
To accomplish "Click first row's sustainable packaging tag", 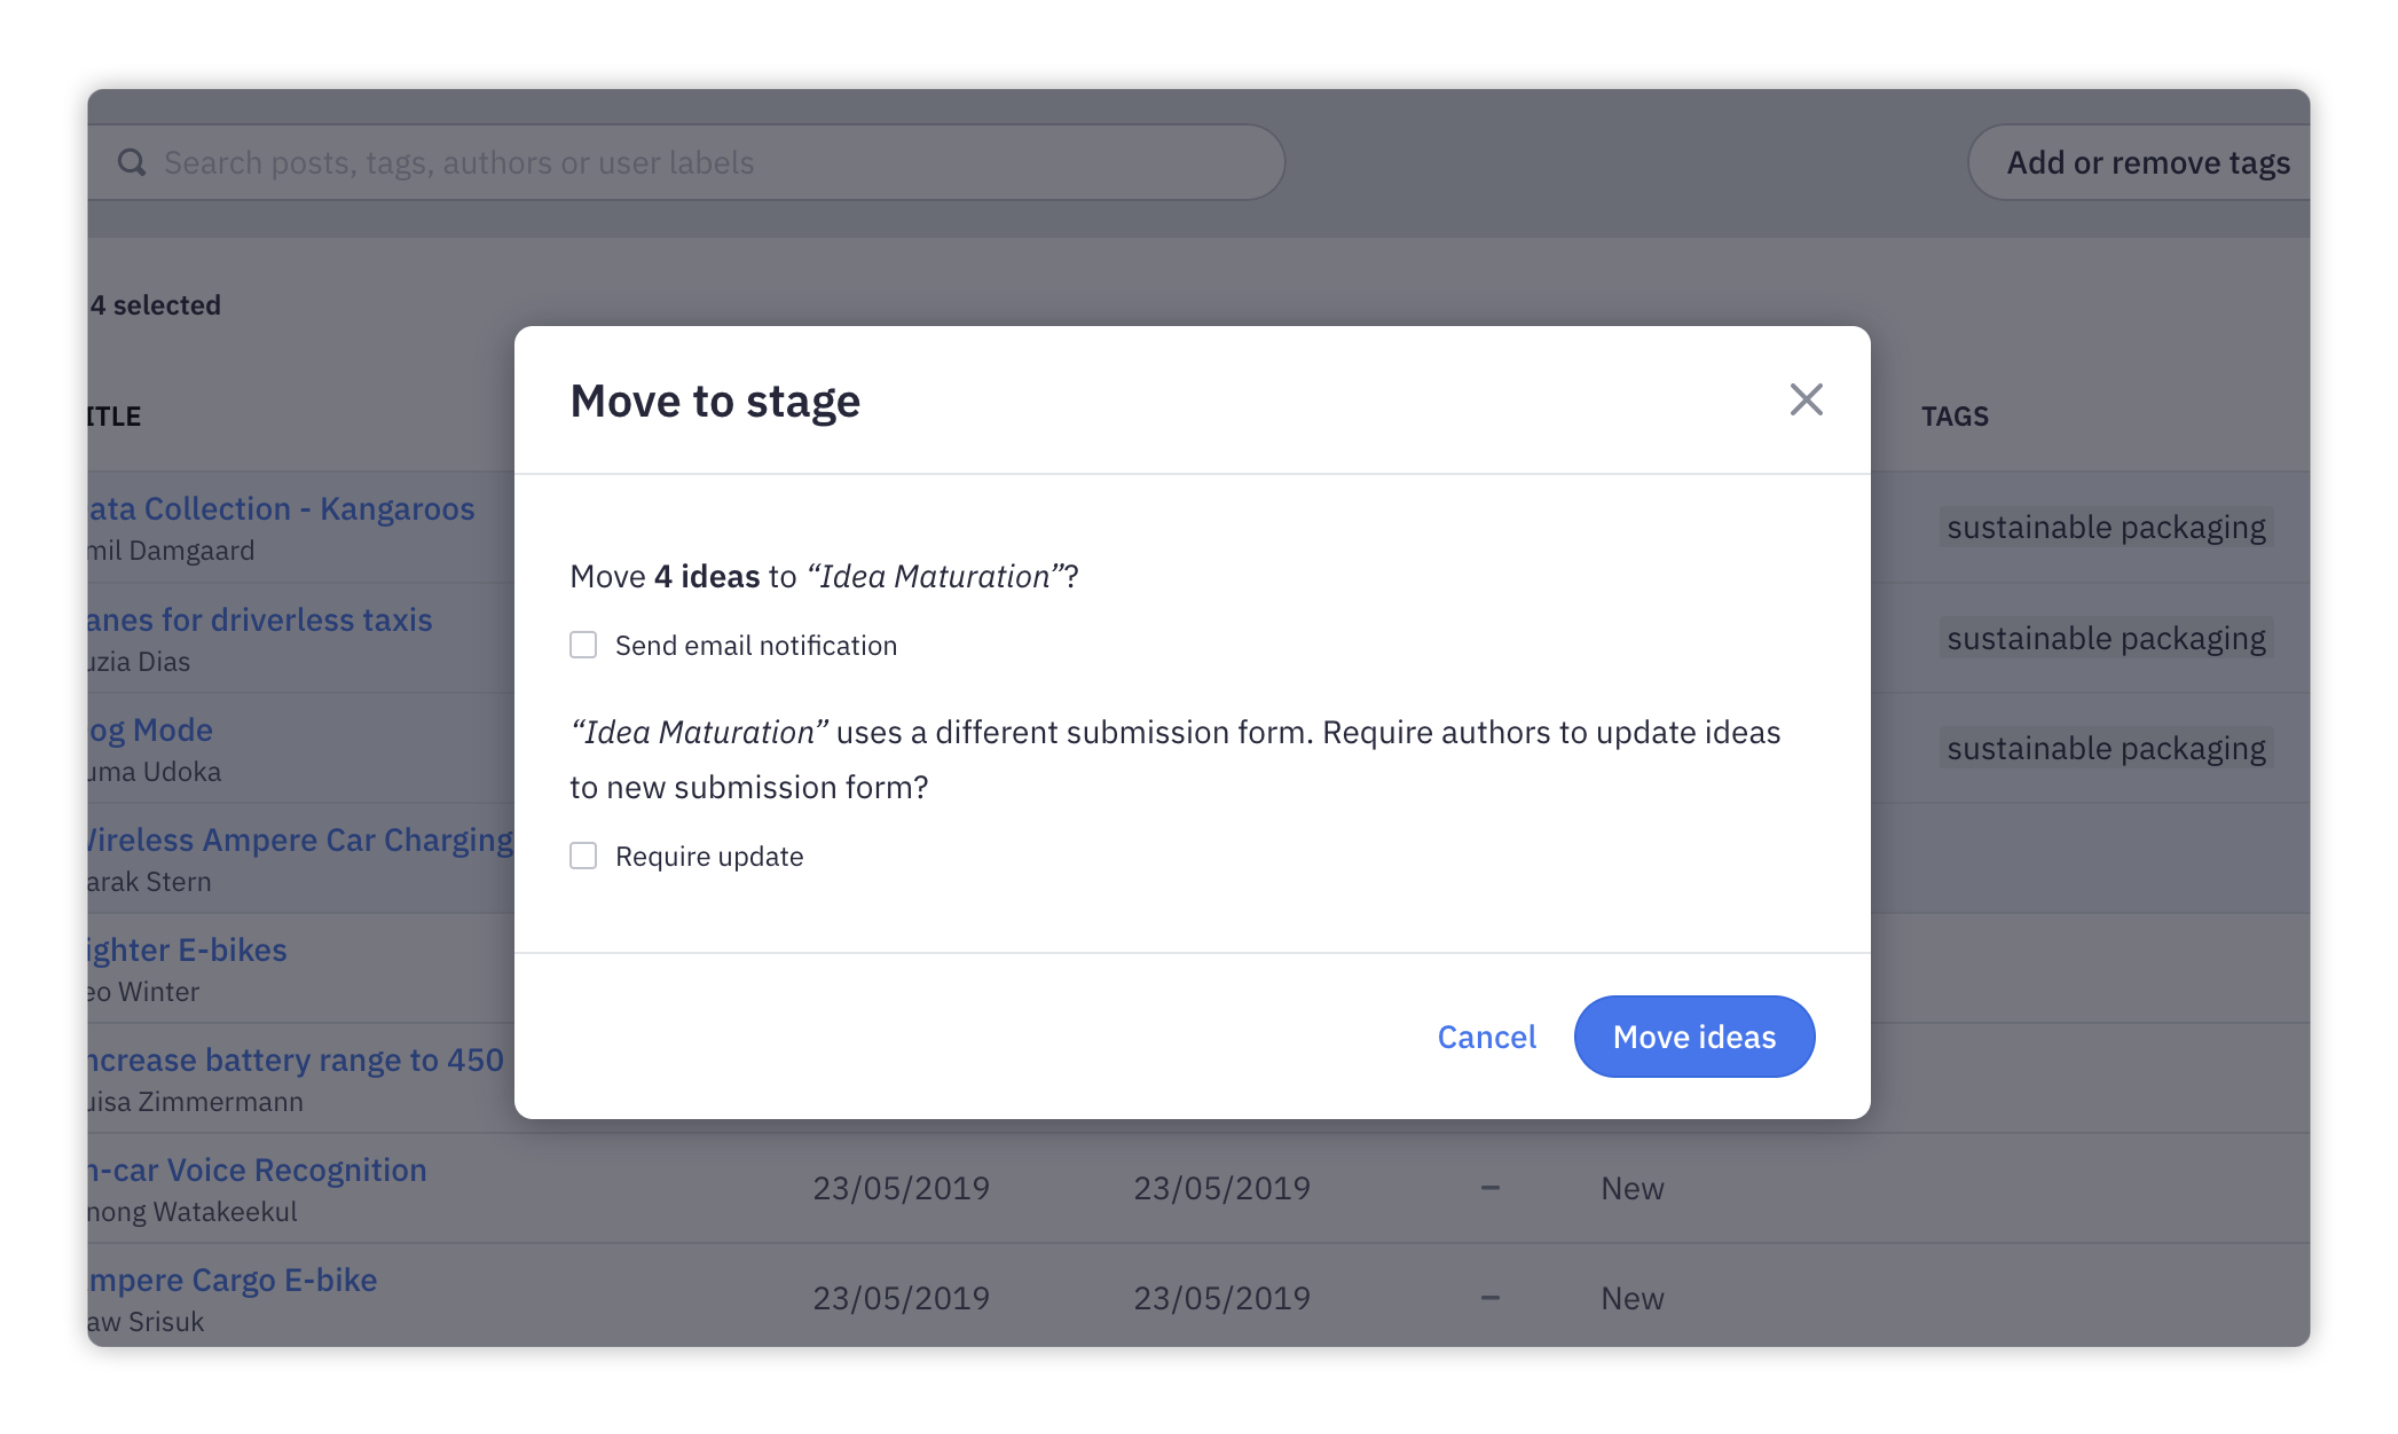I will (x=2105, y=527).
